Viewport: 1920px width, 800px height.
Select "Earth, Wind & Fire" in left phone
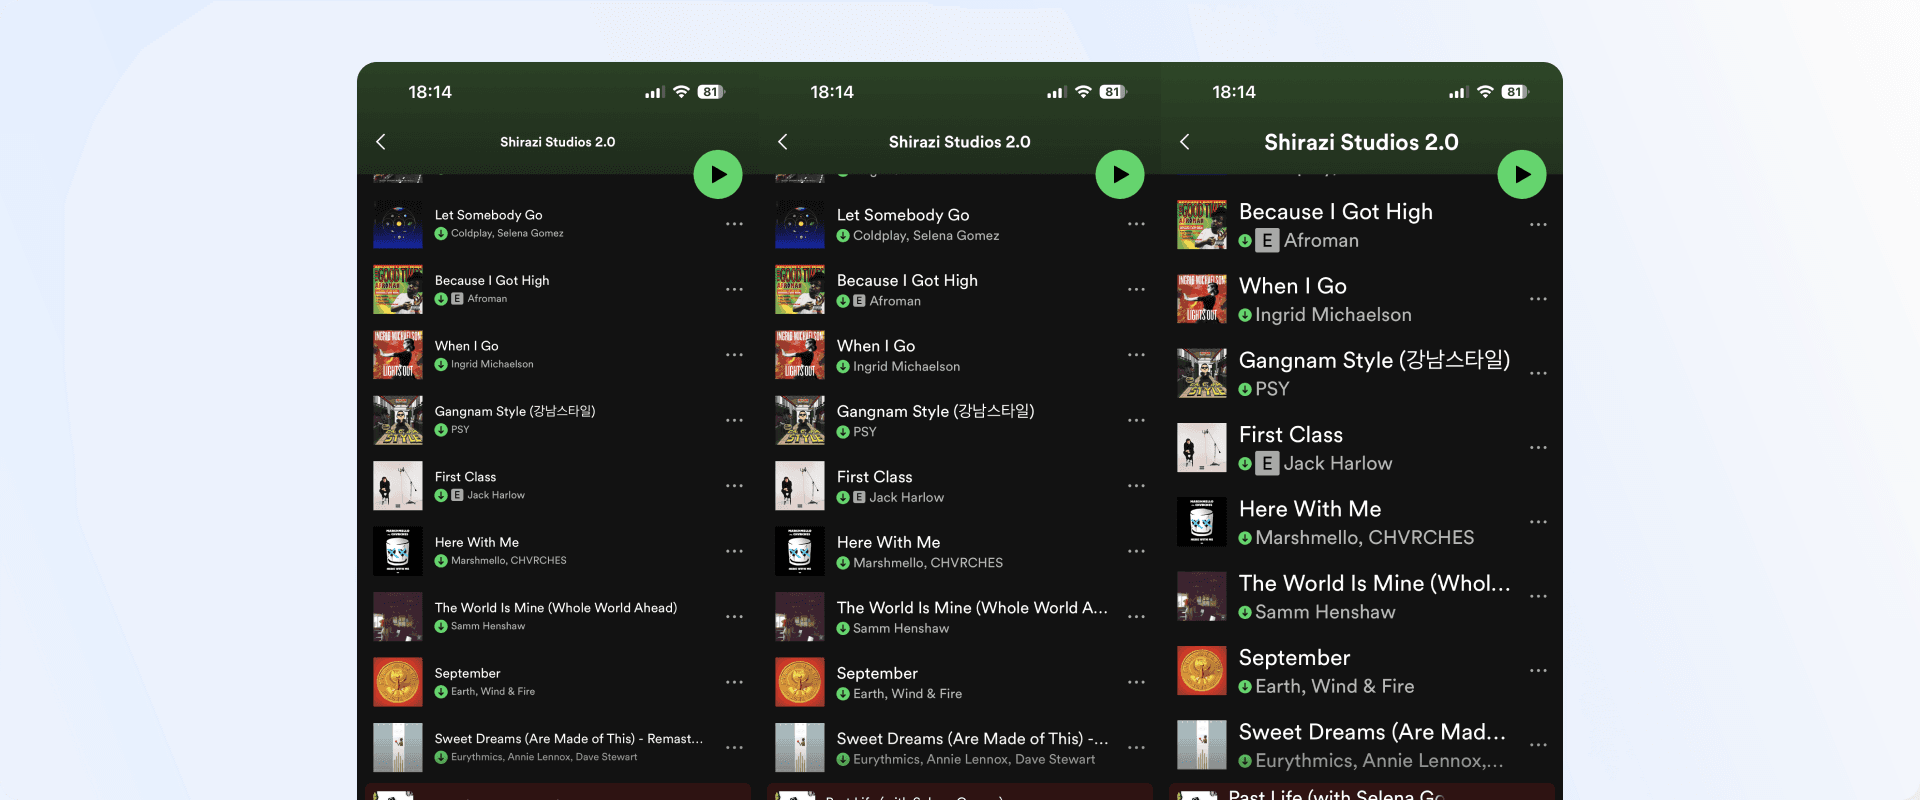point(493,692)
